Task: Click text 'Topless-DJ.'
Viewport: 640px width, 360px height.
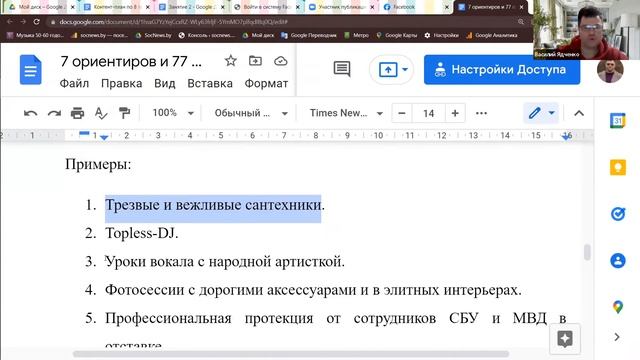Action: (142, 233)
